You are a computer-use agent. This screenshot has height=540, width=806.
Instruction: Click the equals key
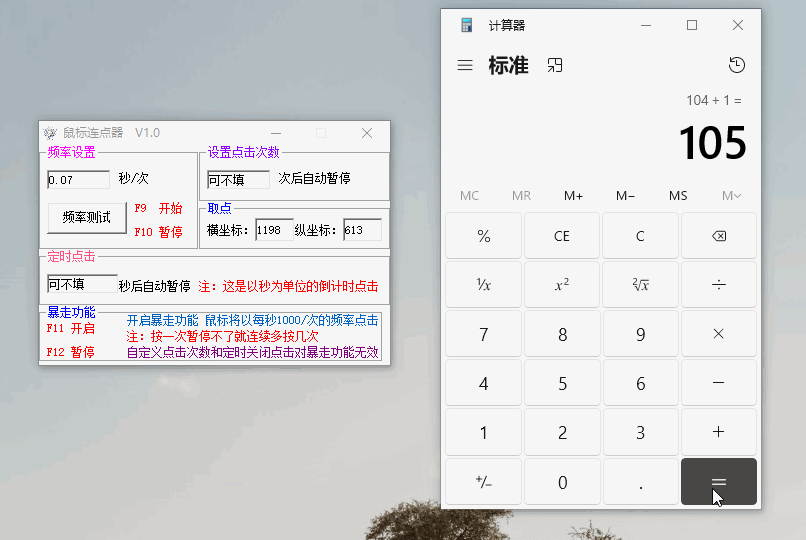pyautogui.click(x=719, y=481)
